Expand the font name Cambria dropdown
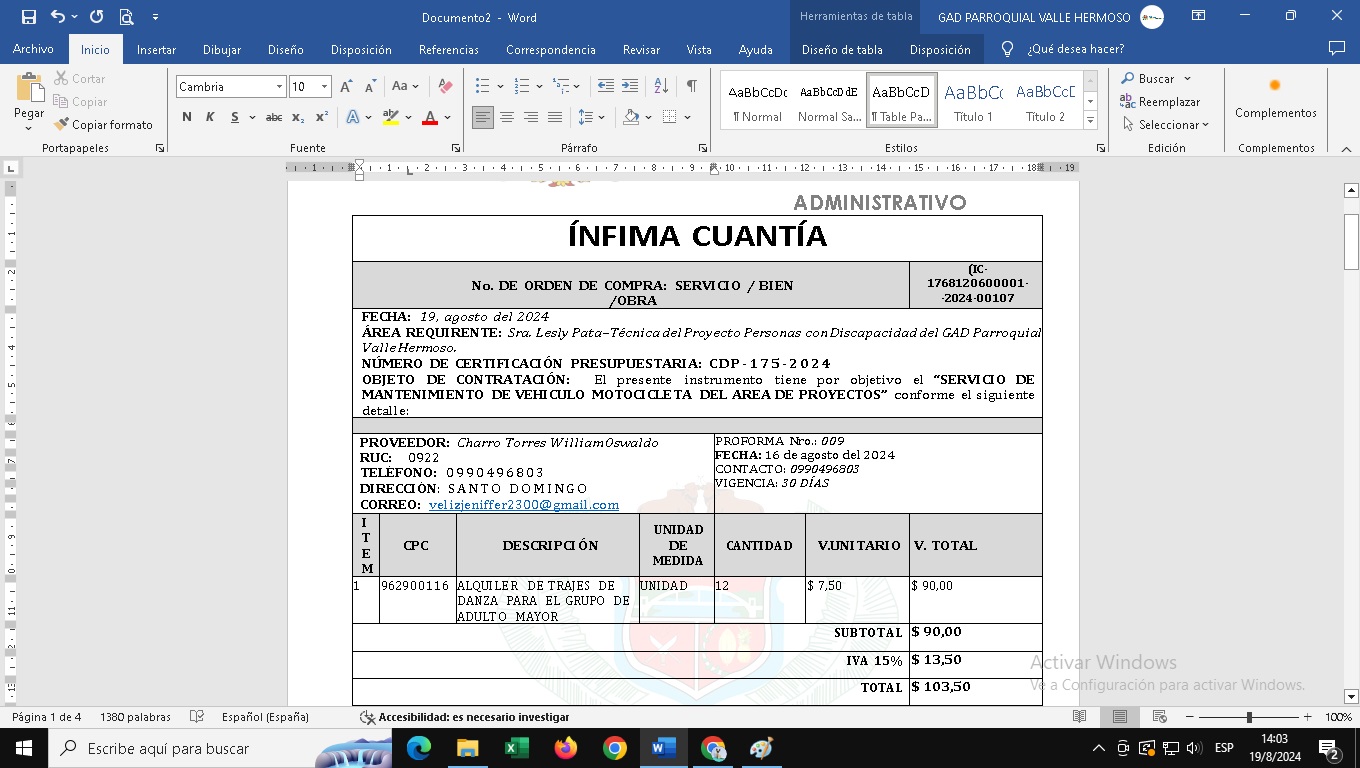The height and width of the screenshot is (768, 1360). click(x=279, y=87)
